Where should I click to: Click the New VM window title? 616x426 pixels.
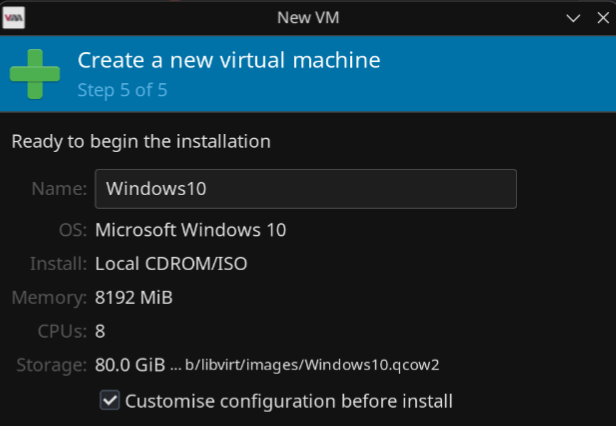[308, 18]
